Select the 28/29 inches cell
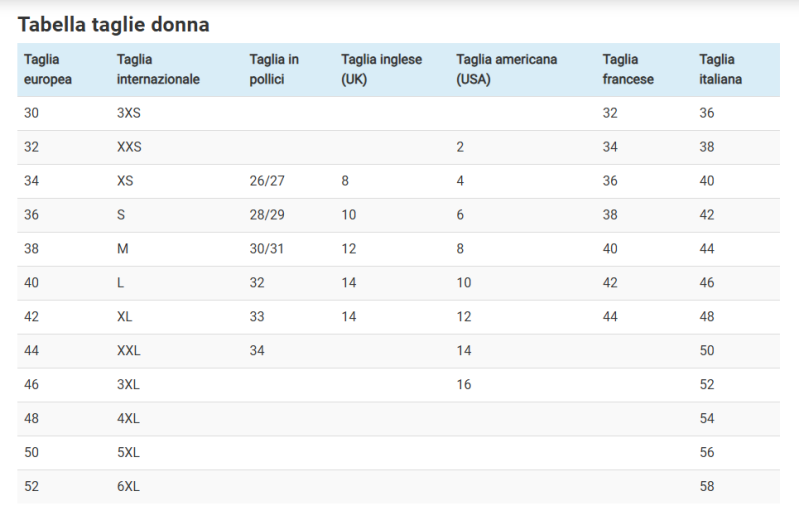799x520 pixels. pyautogui.click(x=267, y=215)
